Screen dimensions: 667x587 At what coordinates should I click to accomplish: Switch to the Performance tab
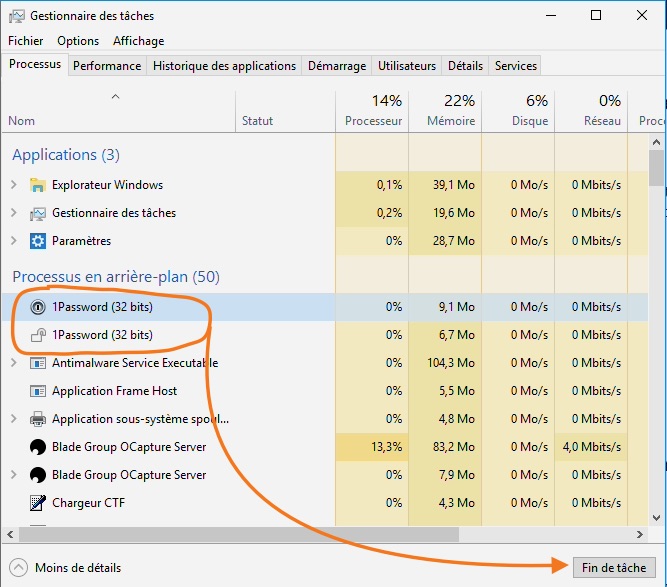pos(107,66)
